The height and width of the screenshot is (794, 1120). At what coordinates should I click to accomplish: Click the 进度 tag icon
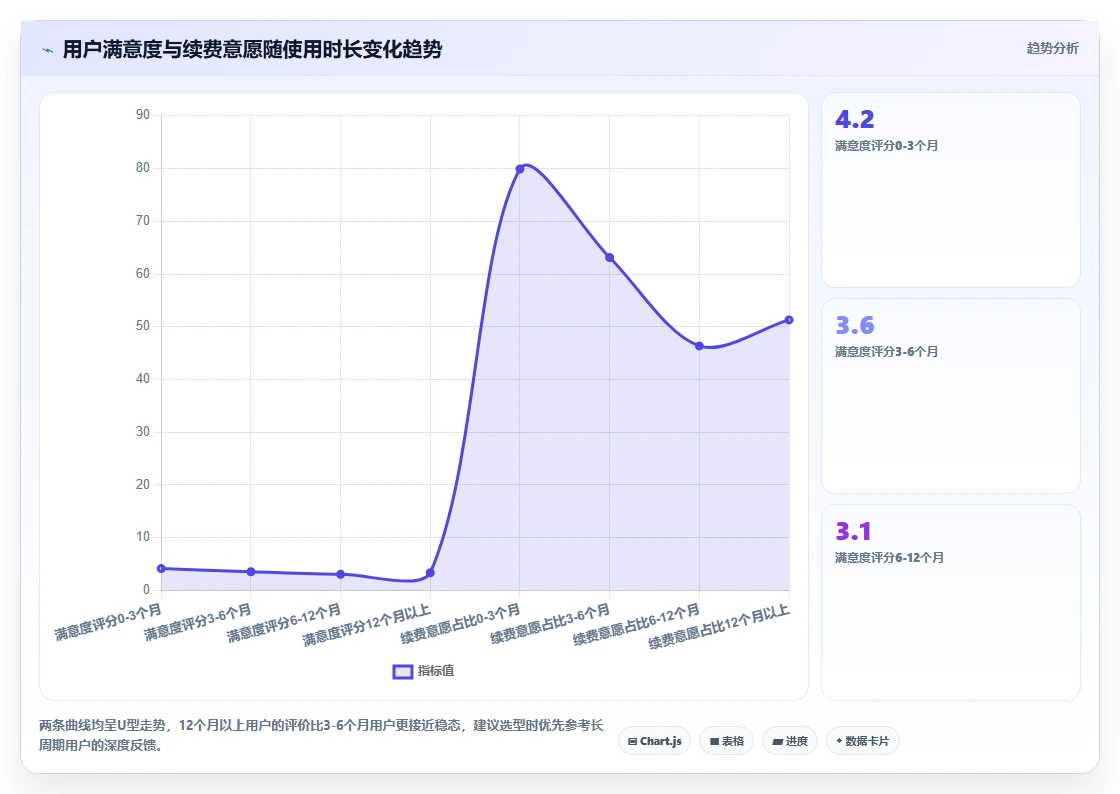(777, 742)
